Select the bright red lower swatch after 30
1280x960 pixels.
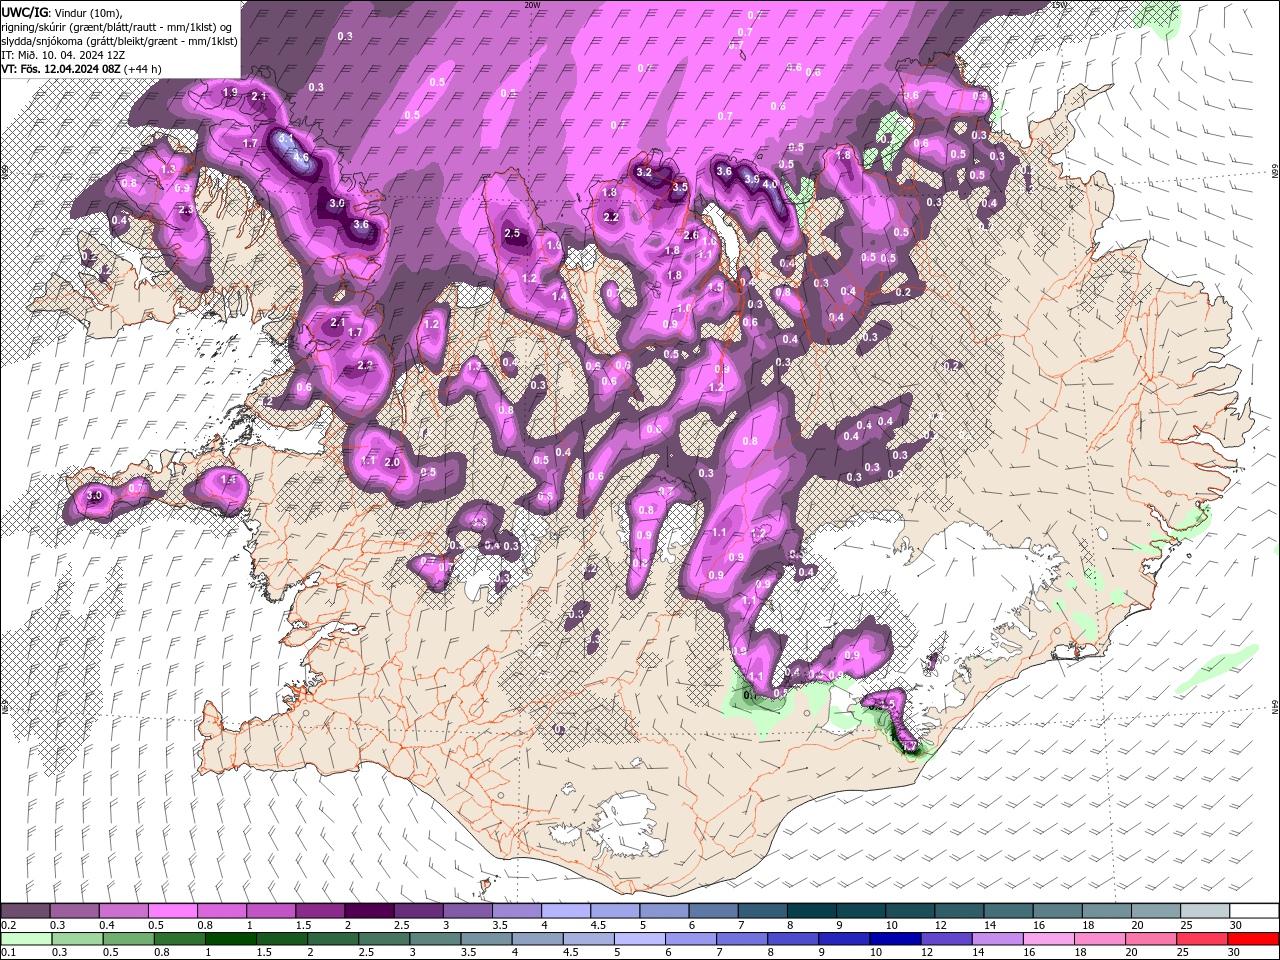[1252, 938]
